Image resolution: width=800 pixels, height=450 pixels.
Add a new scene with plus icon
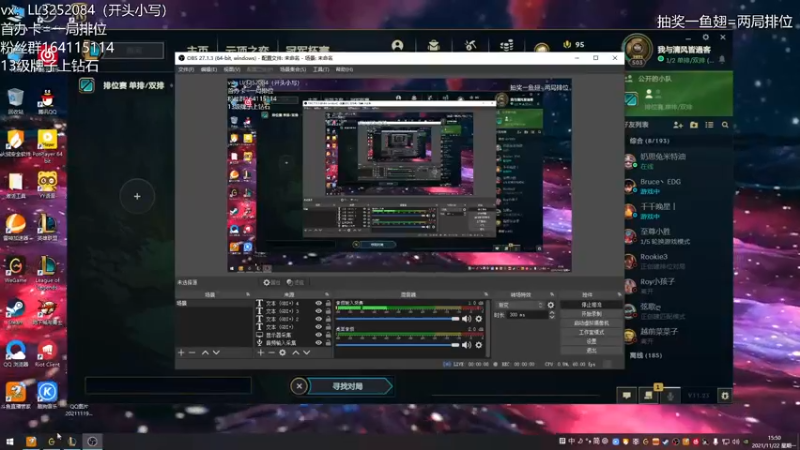pyautogui.click(x=181, y=353)
